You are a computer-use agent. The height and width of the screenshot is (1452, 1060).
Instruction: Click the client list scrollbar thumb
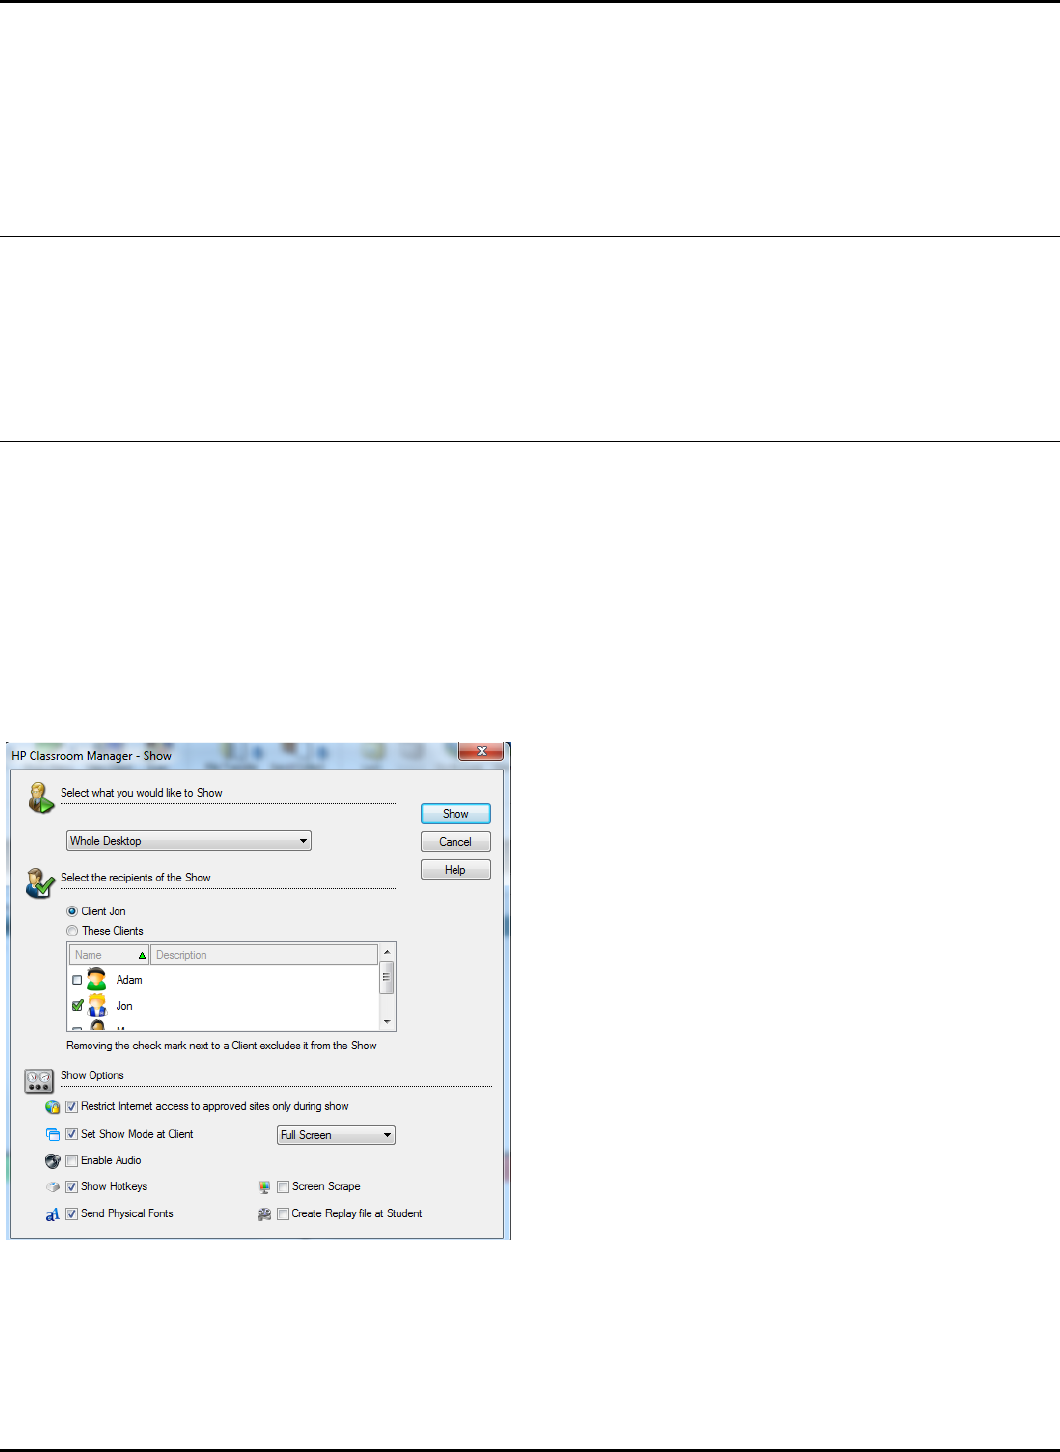pyautogui.click(x=387, y=977)
